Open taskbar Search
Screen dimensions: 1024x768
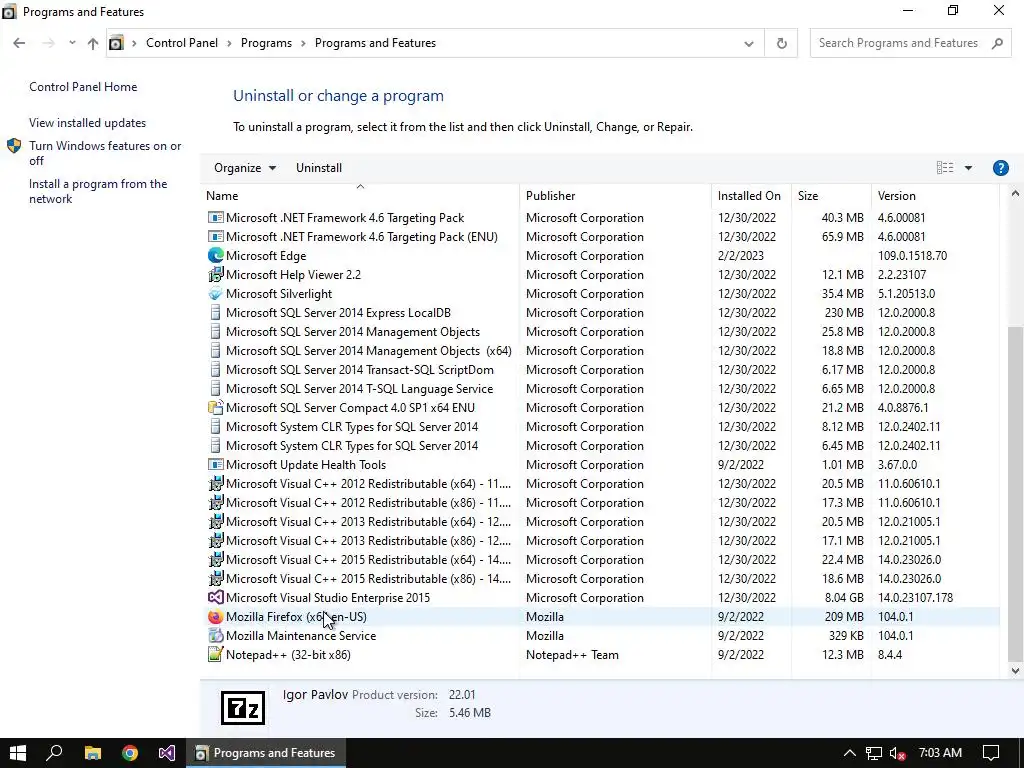tap(54, 753)
